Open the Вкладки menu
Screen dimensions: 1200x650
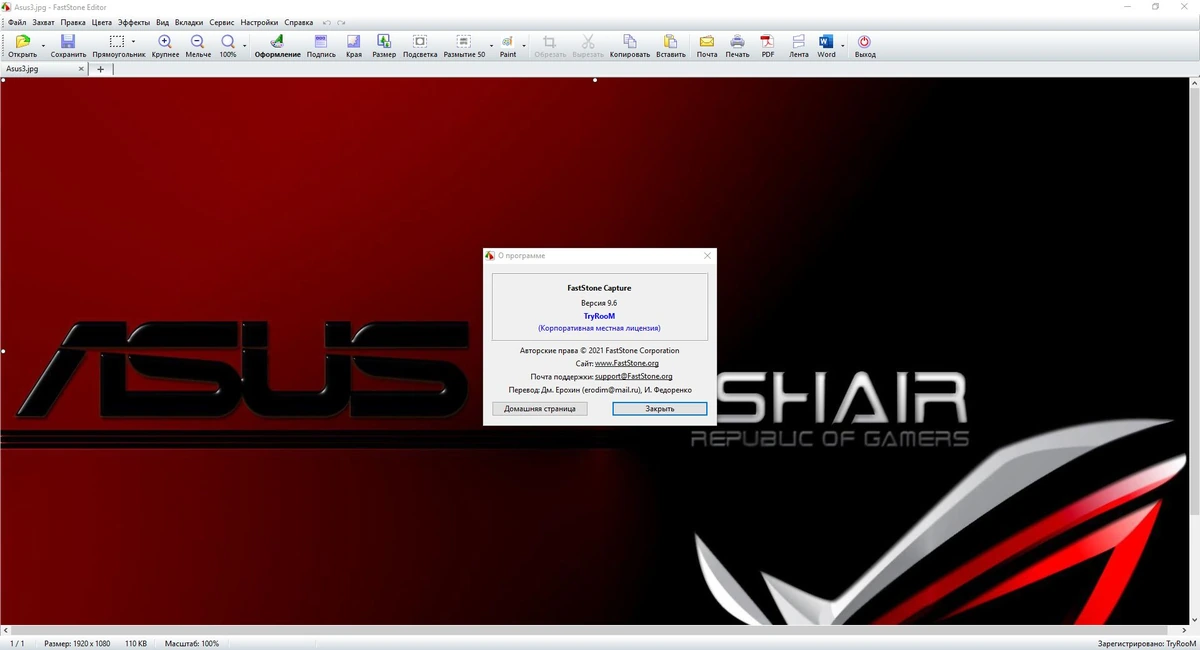[x=189, y=22]
